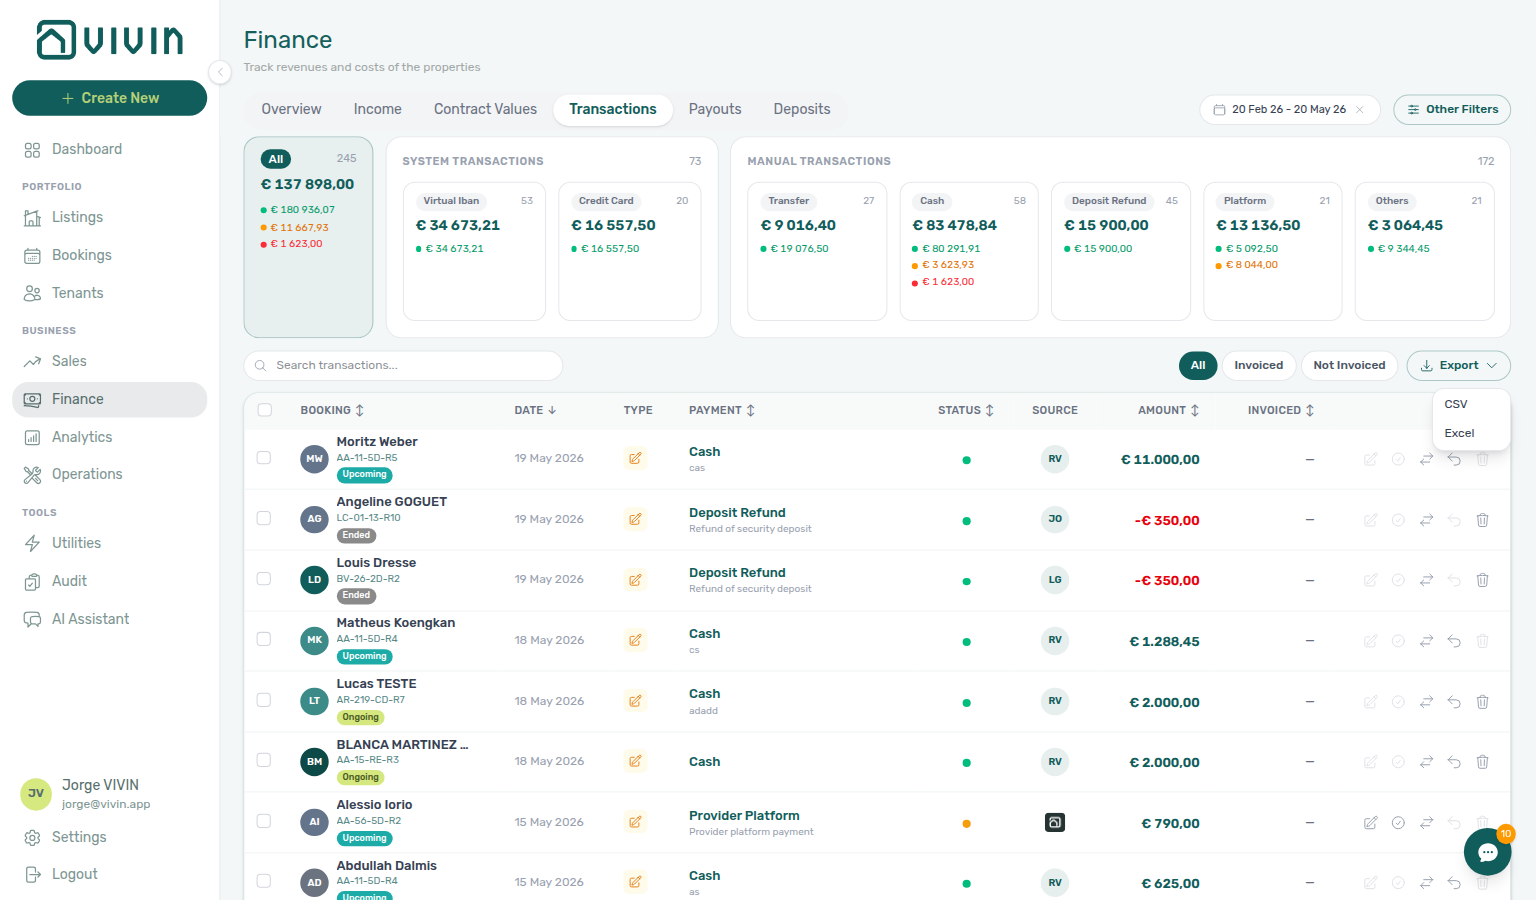Click the transfer arrows icon for Matheus Koengkan

tap(1426, 641)
